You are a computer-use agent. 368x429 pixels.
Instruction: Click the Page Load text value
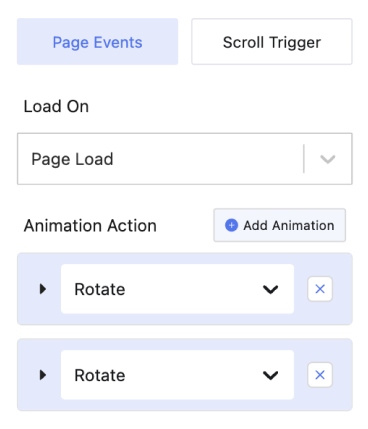[x=72, y=159]
